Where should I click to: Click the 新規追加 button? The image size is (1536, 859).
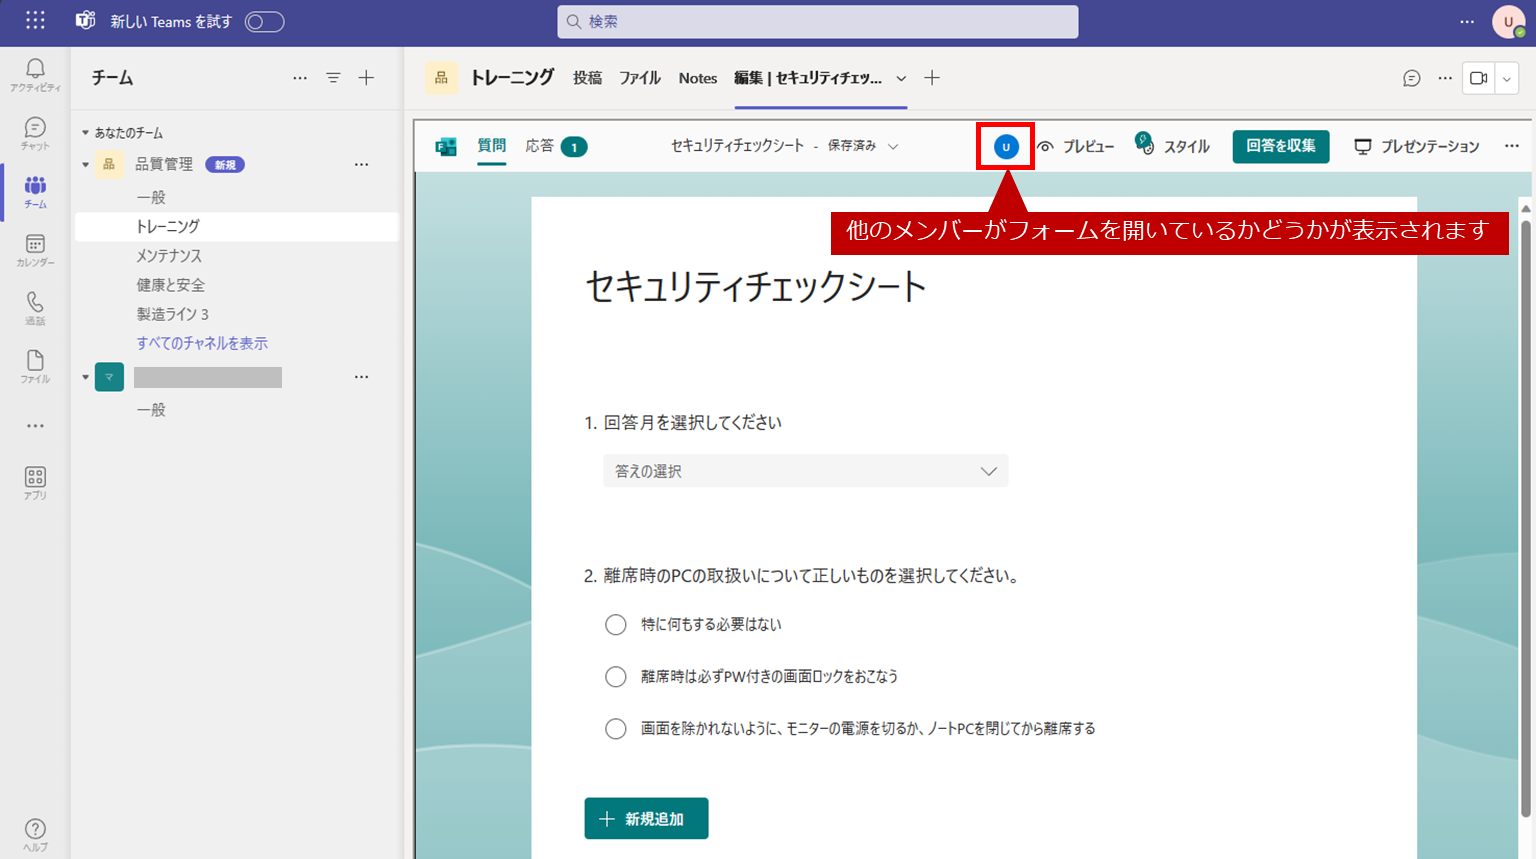(647, 819)
